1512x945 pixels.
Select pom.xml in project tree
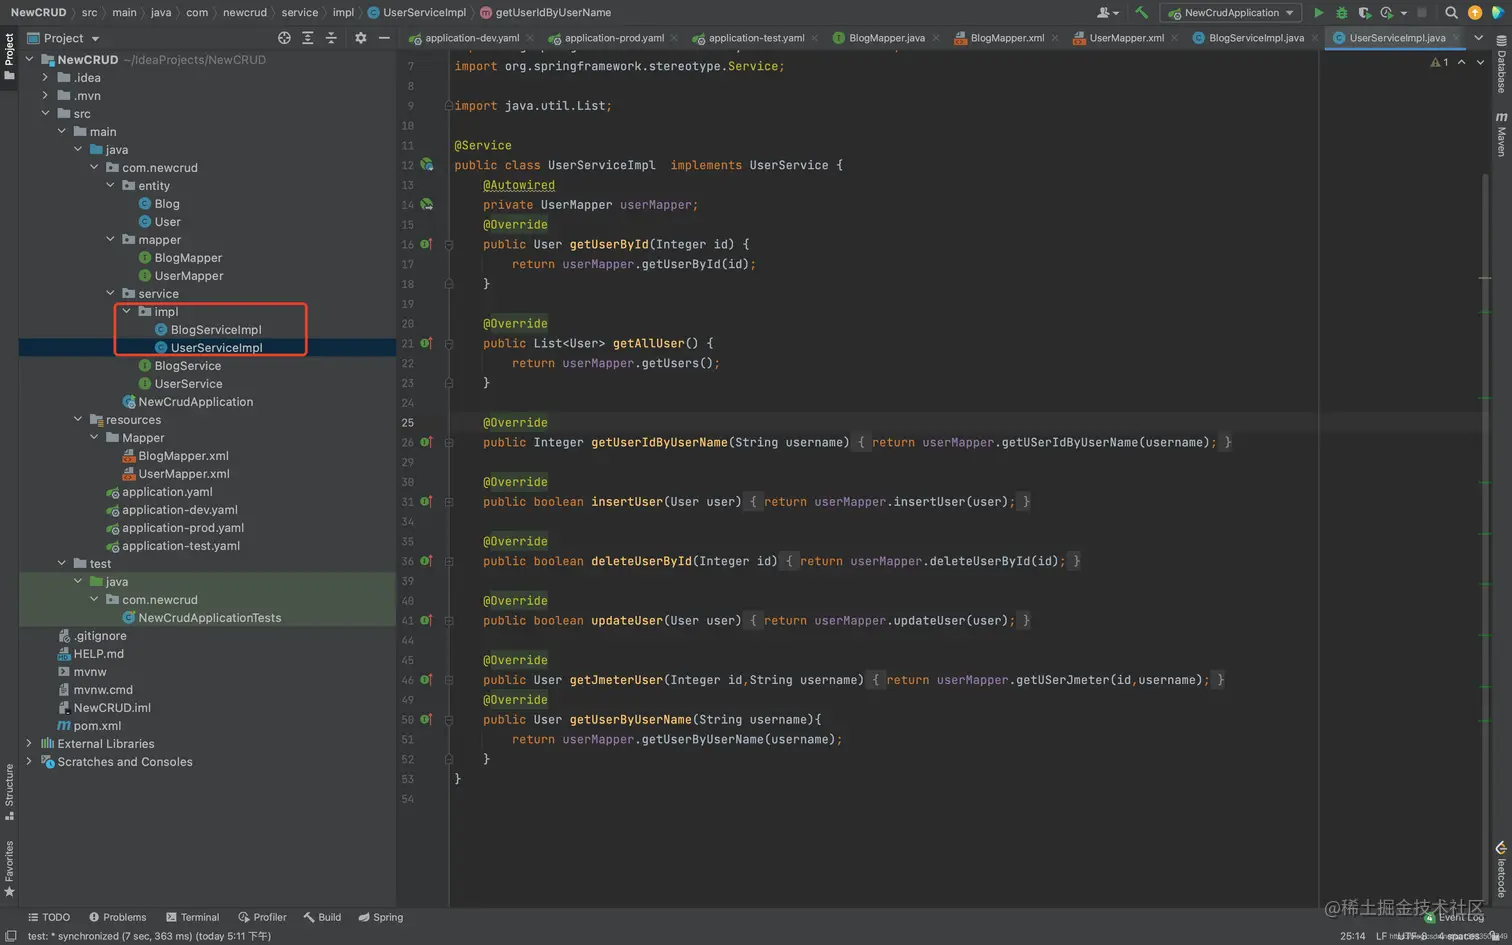coord(97,725)
